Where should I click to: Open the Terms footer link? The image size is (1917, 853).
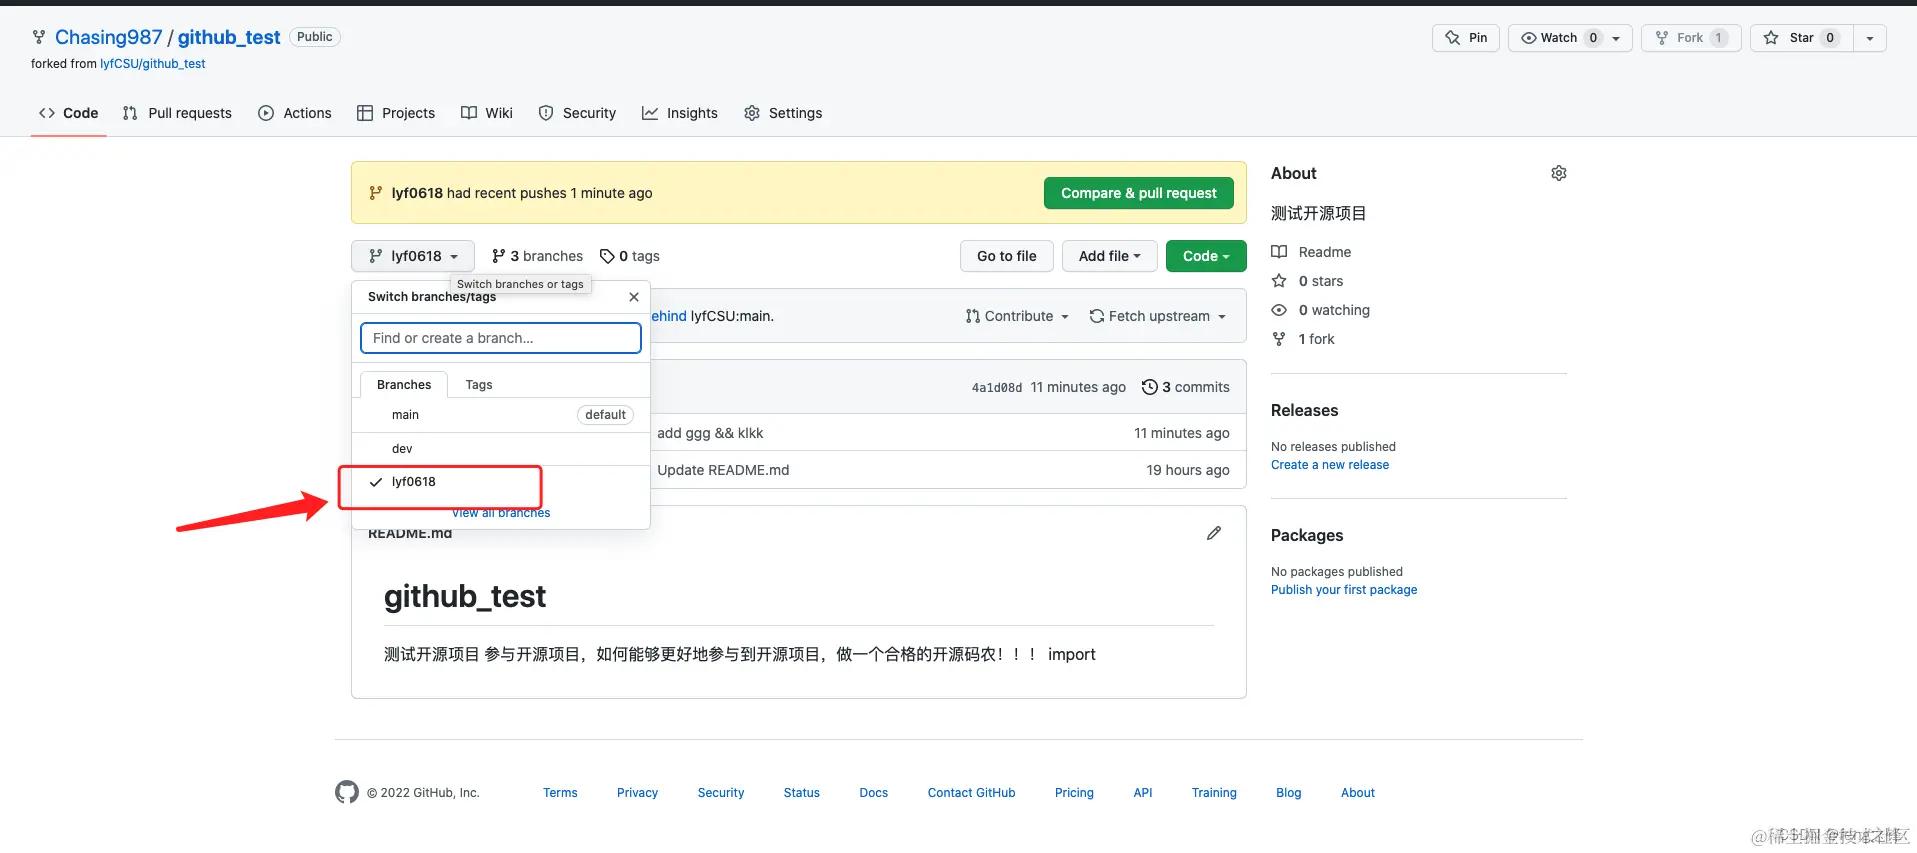point(560,793)
